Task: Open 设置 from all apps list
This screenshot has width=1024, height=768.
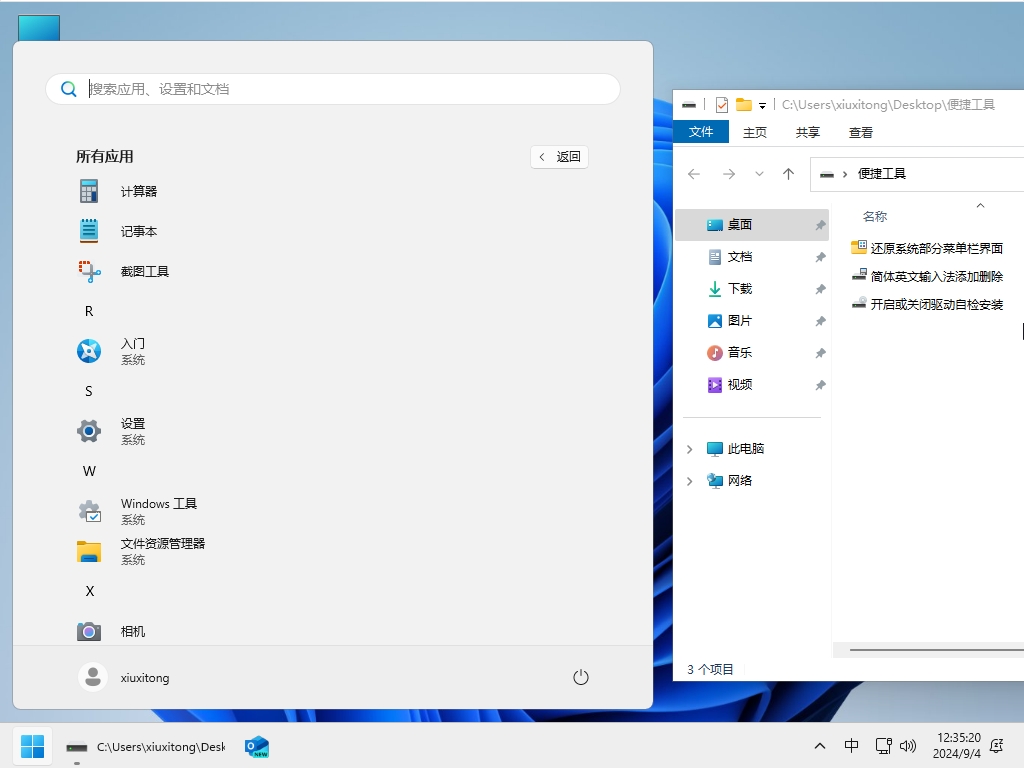Action: [x=131, y=431]
